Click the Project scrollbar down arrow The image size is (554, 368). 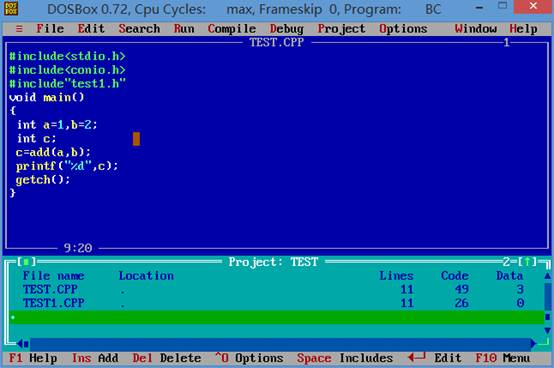pyautogui.click(x=547, y=331)
